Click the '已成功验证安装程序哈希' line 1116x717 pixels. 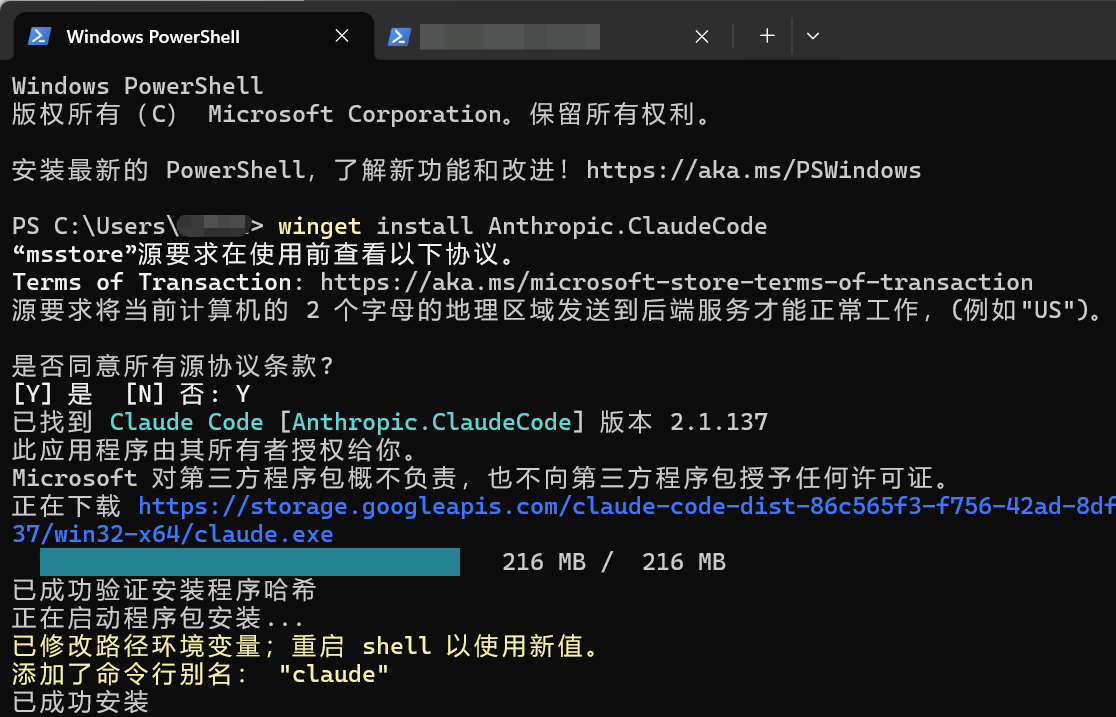tap(164, 590)
